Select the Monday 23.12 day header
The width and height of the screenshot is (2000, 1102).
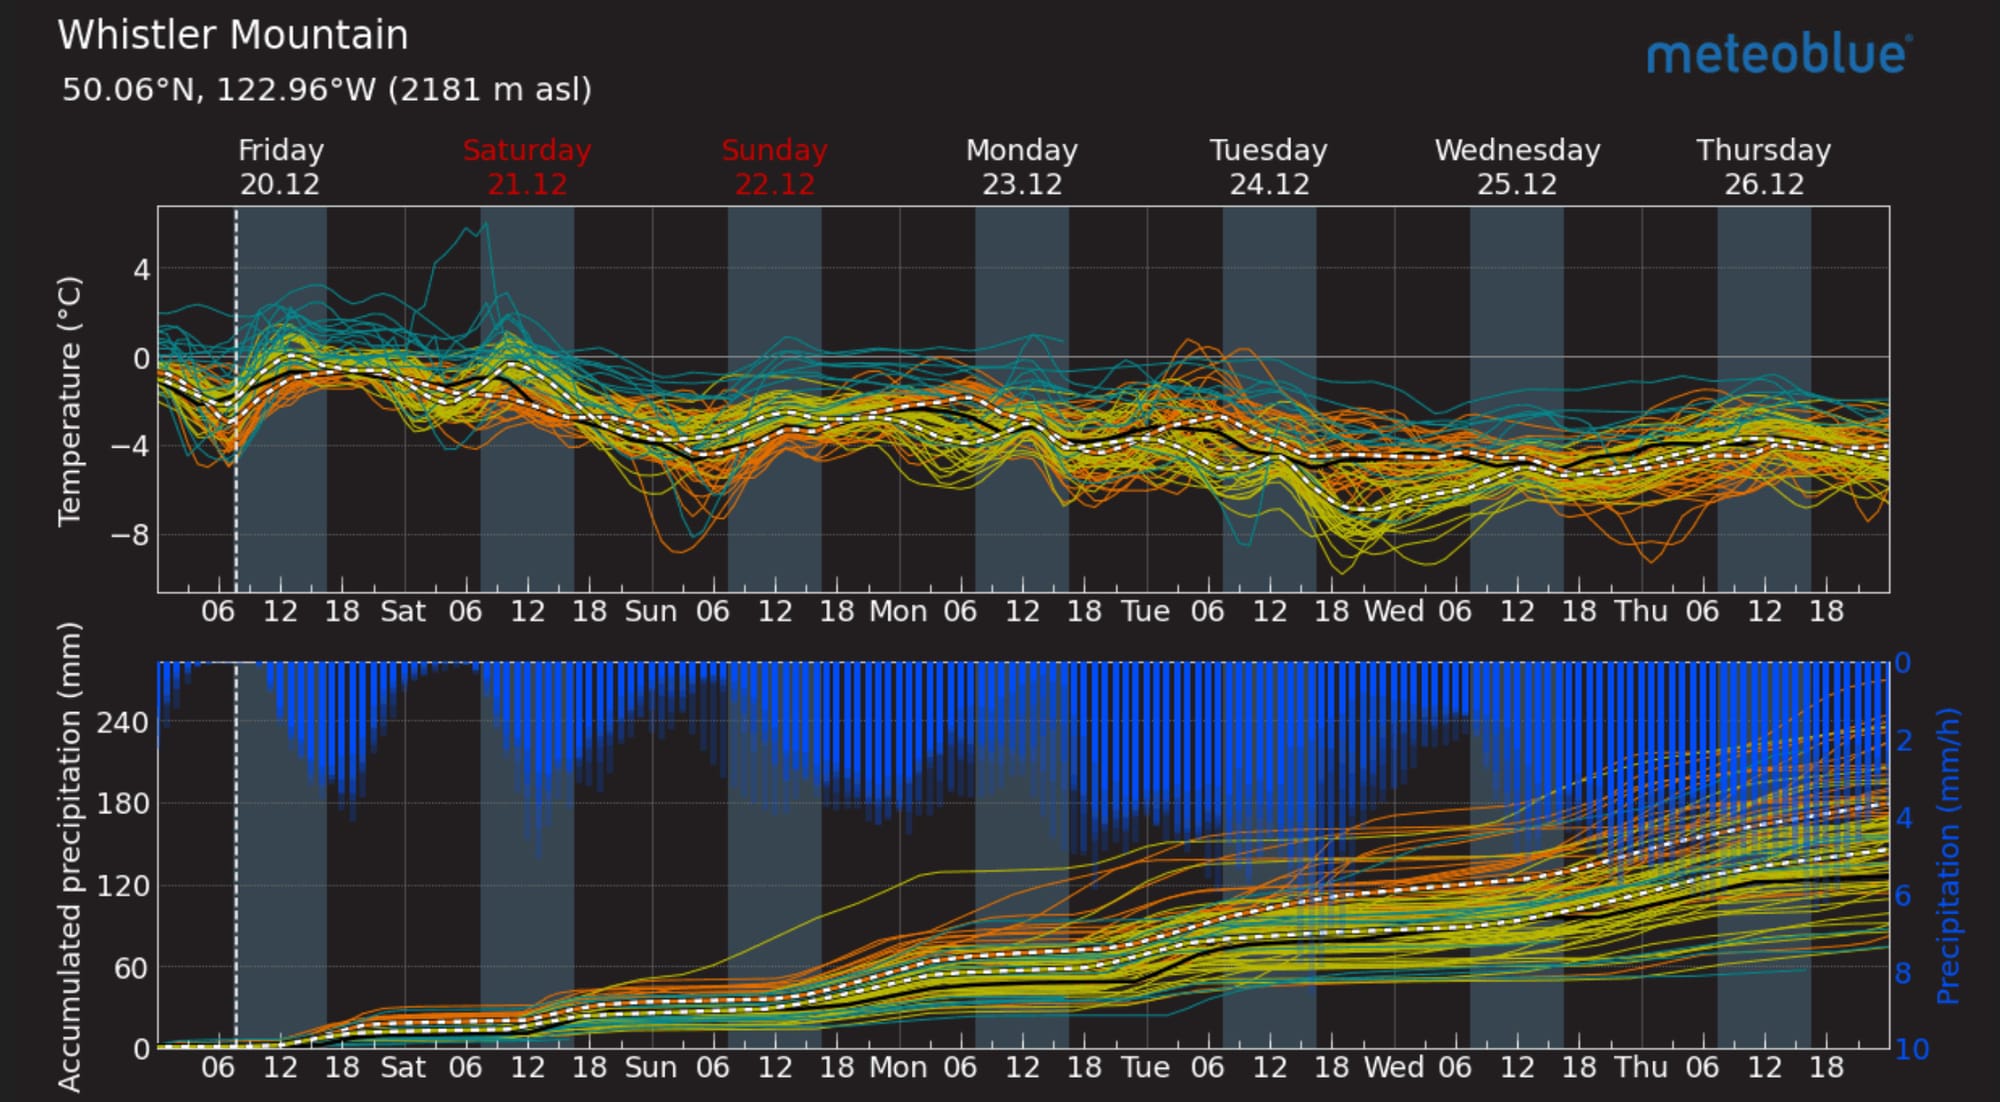1021,167
